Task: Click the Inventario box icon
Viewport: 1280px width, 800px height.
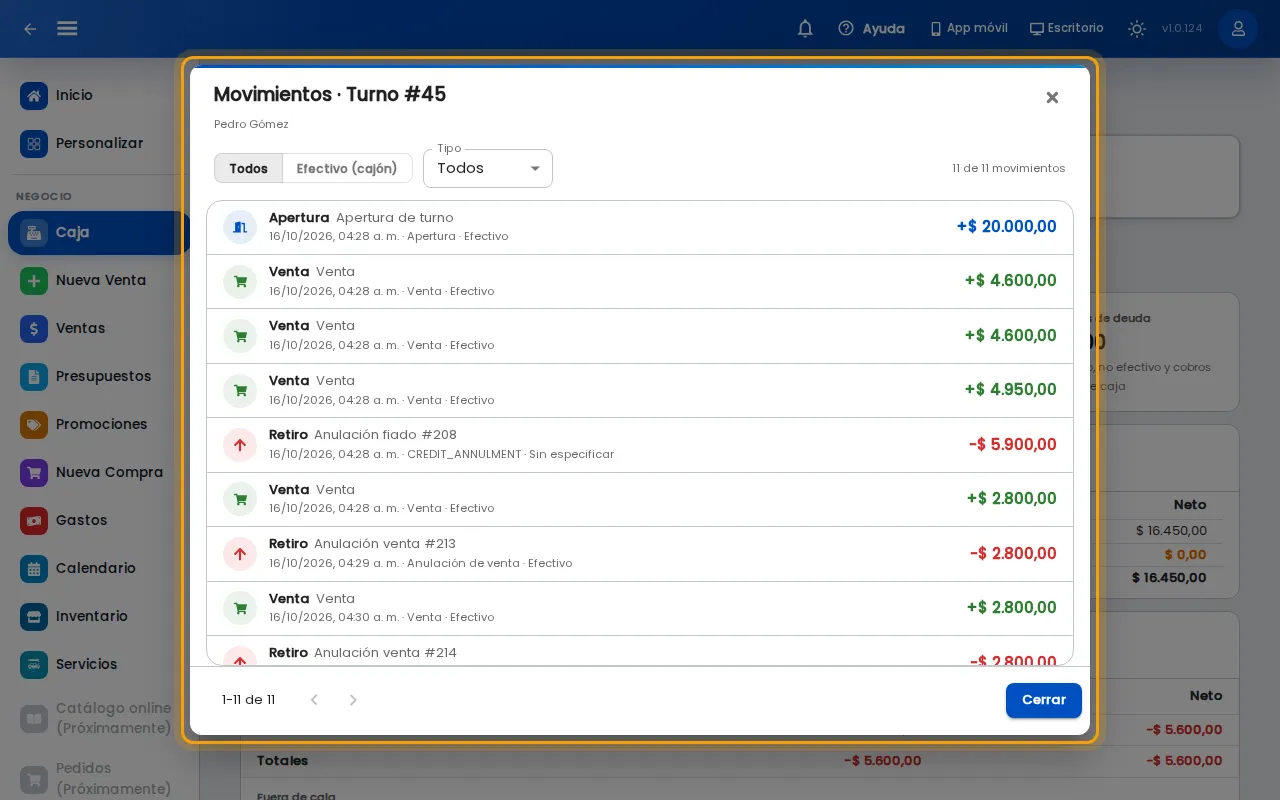Action: (x=34, y=616)
